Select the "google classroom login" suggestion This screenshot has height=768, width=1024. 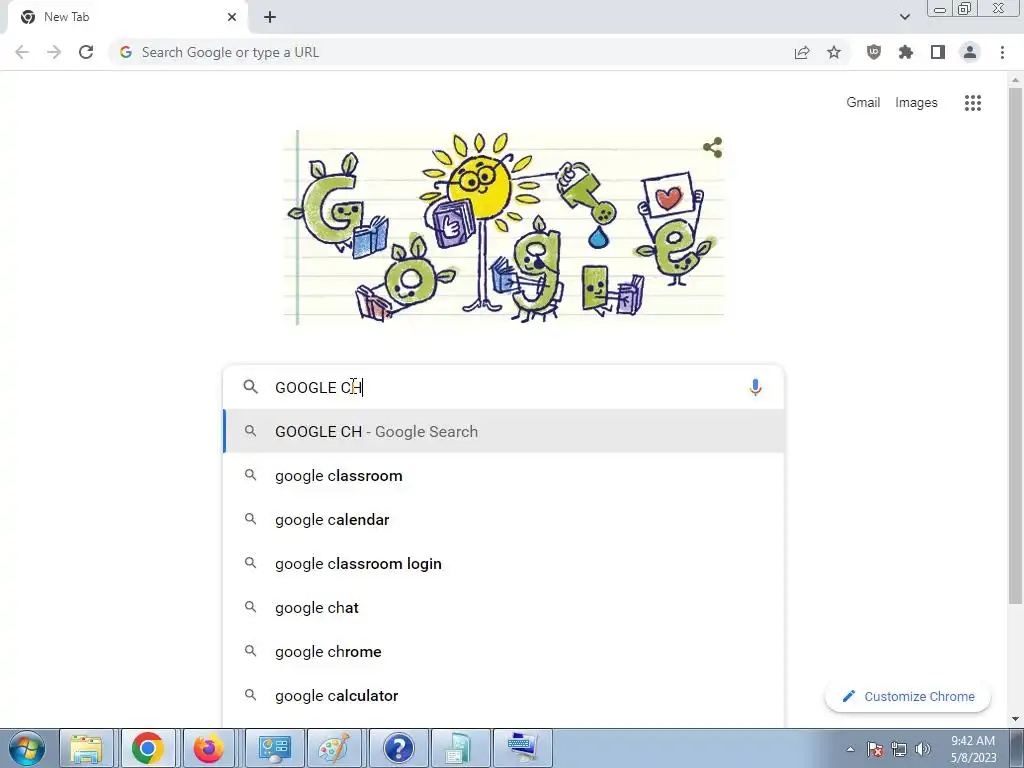pyautogui.click(x=504, y=564)
